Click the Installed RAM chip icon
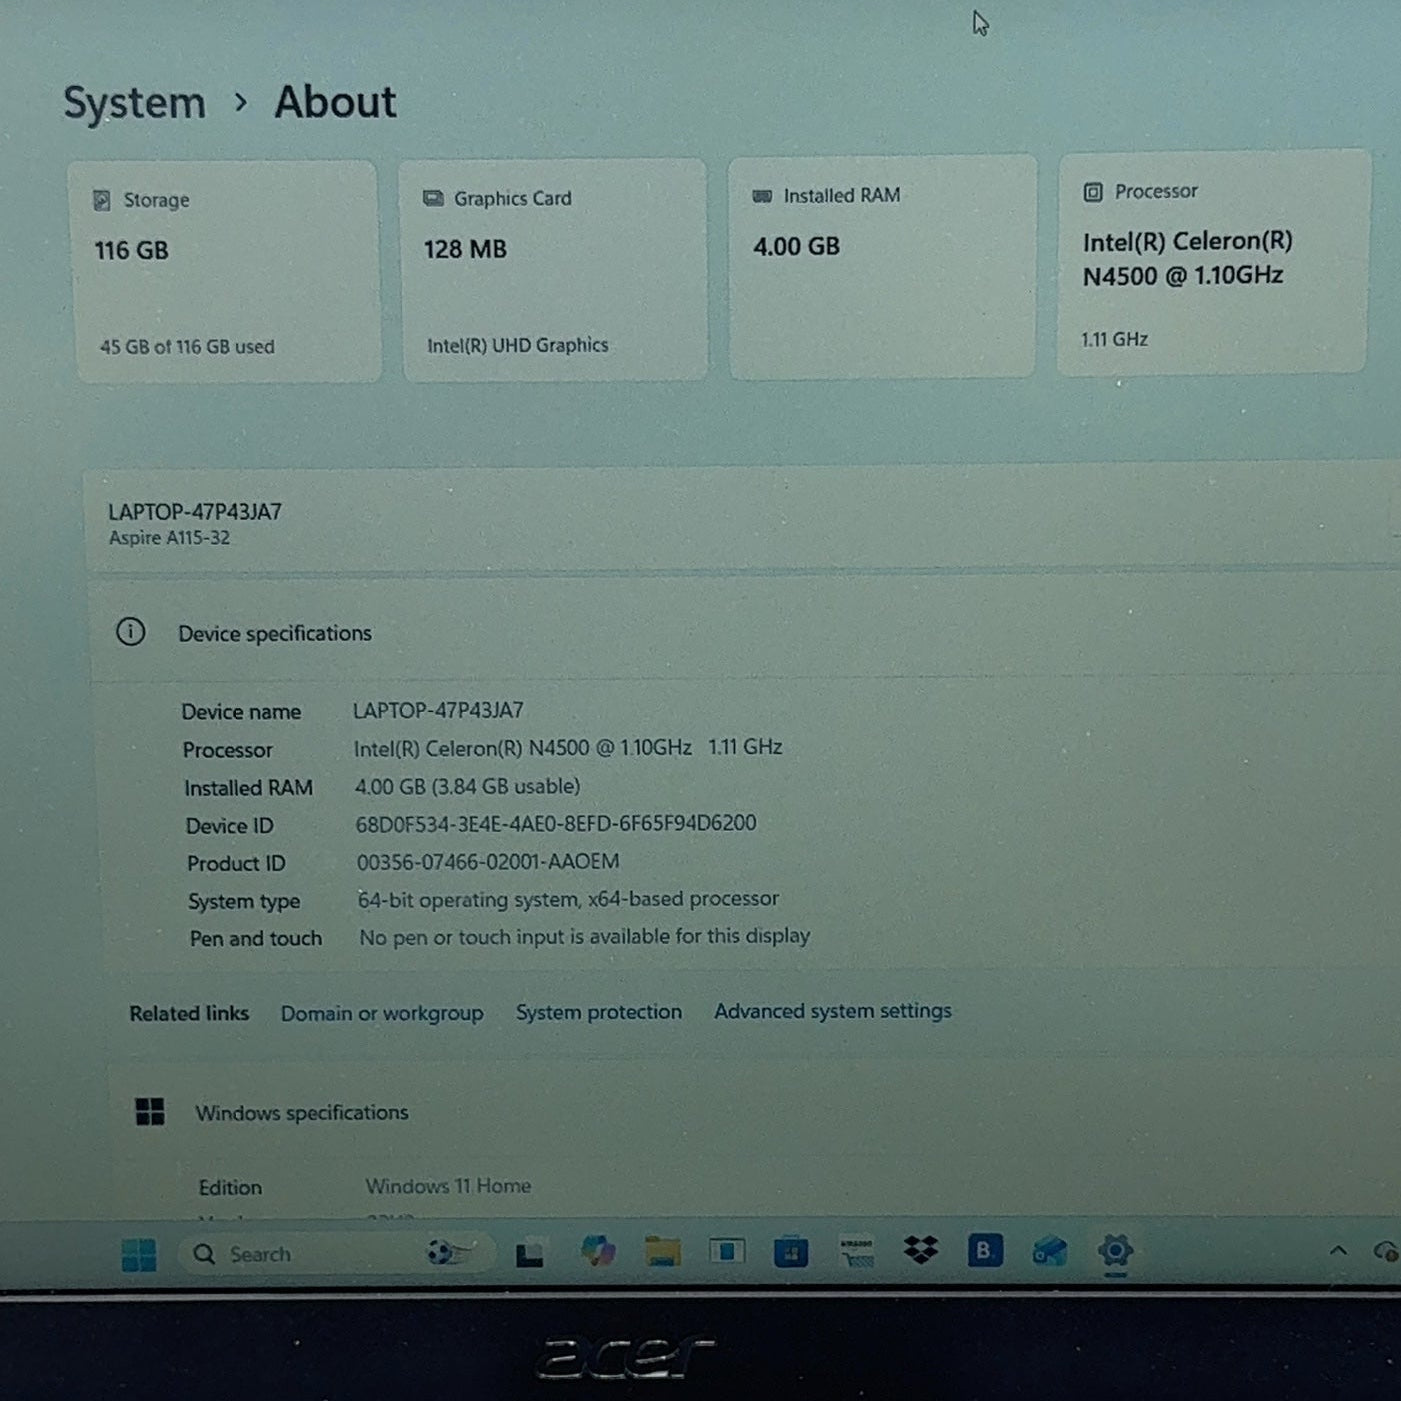 pyautogui.click(x=762, y=196)
